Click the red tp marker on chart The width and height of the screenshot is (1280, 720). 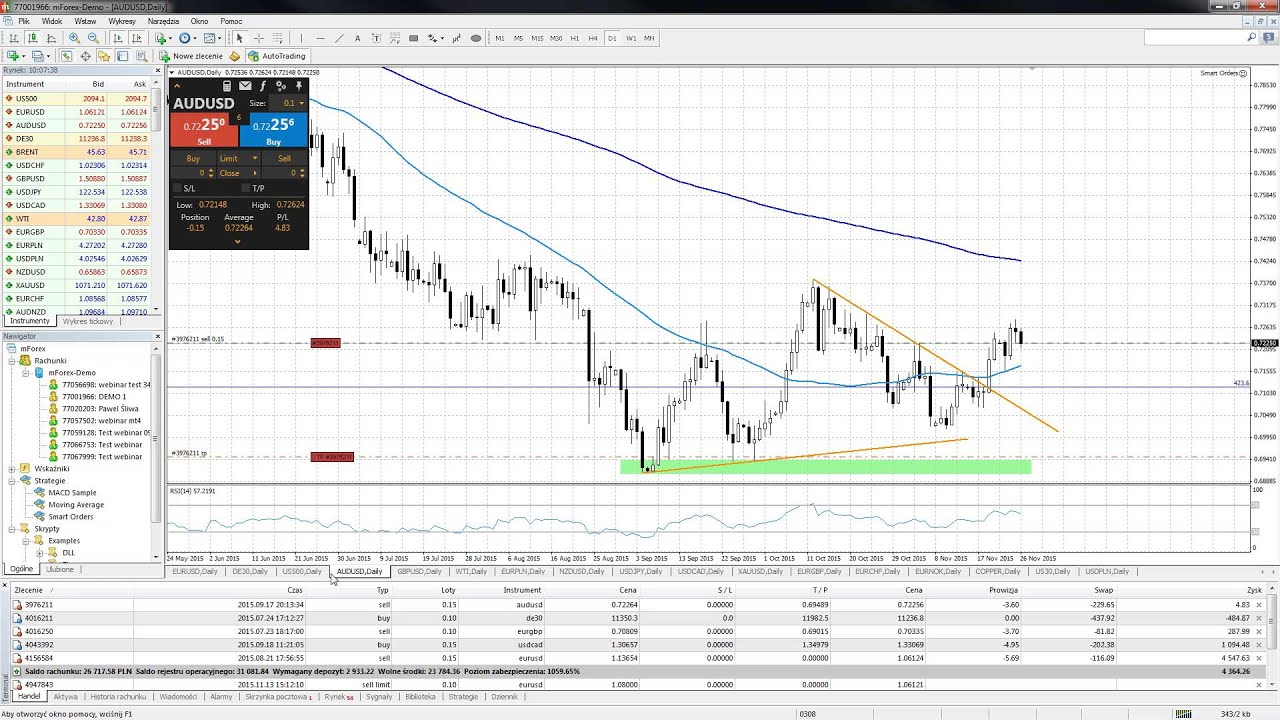pyautogui.click(x=332, y=457)
